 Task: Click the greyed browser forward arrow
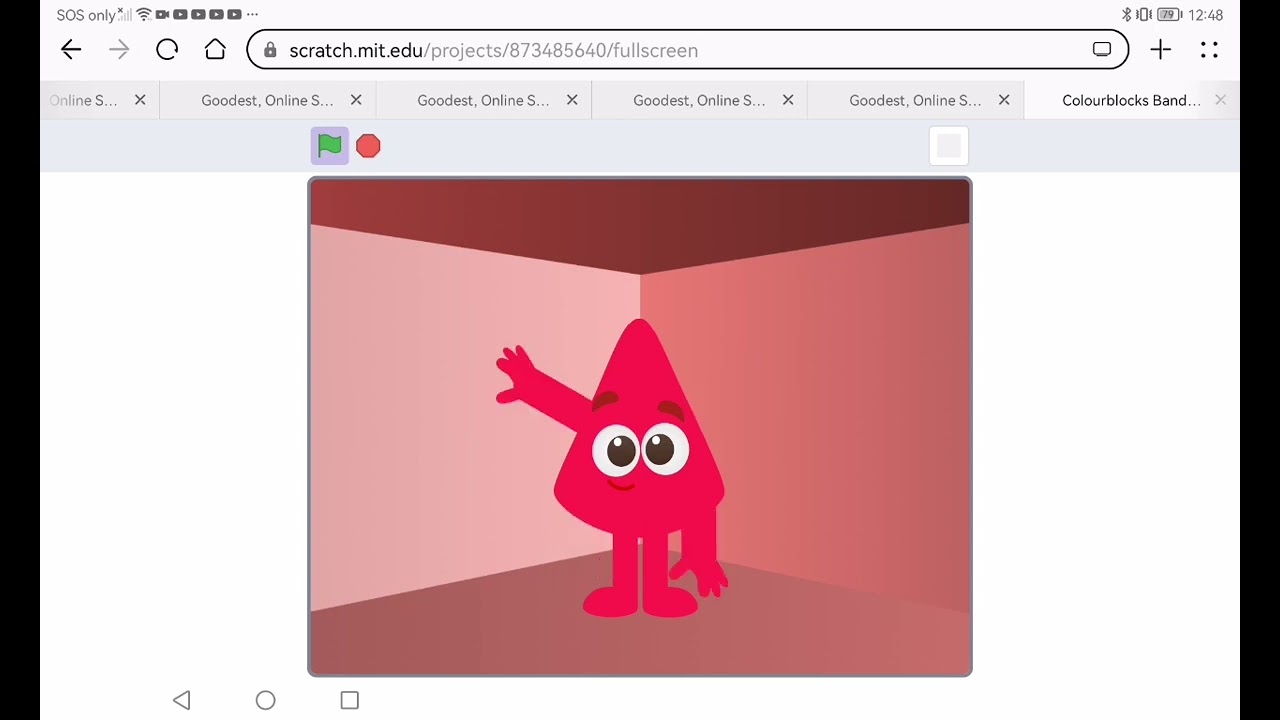click(x=119, y=50)
